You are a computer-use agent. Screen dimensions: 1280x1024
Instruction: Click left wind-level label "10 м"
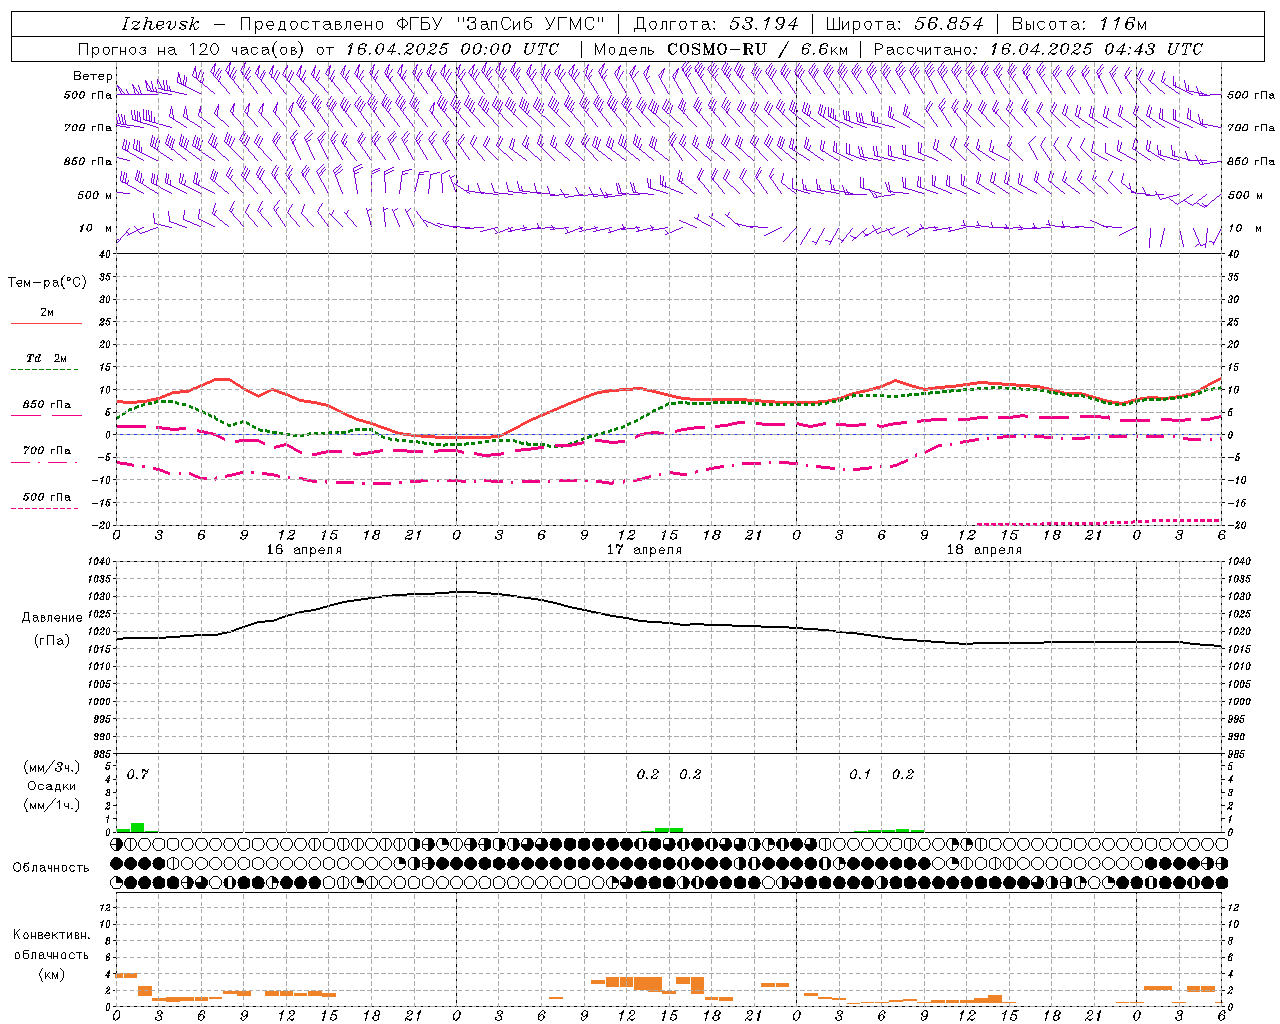(95, 228)
